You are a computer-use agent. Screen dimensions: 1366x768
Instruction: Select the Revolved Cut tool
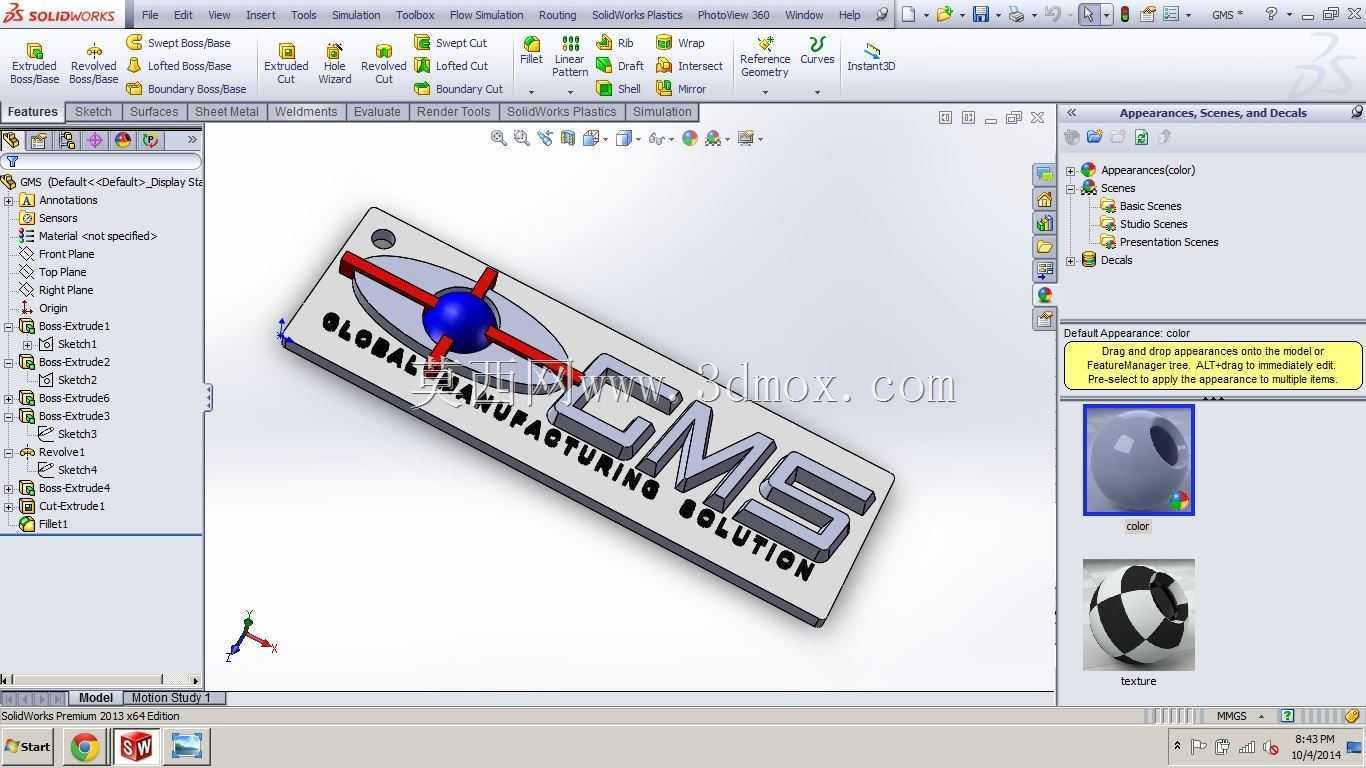(x=383, y=63)
